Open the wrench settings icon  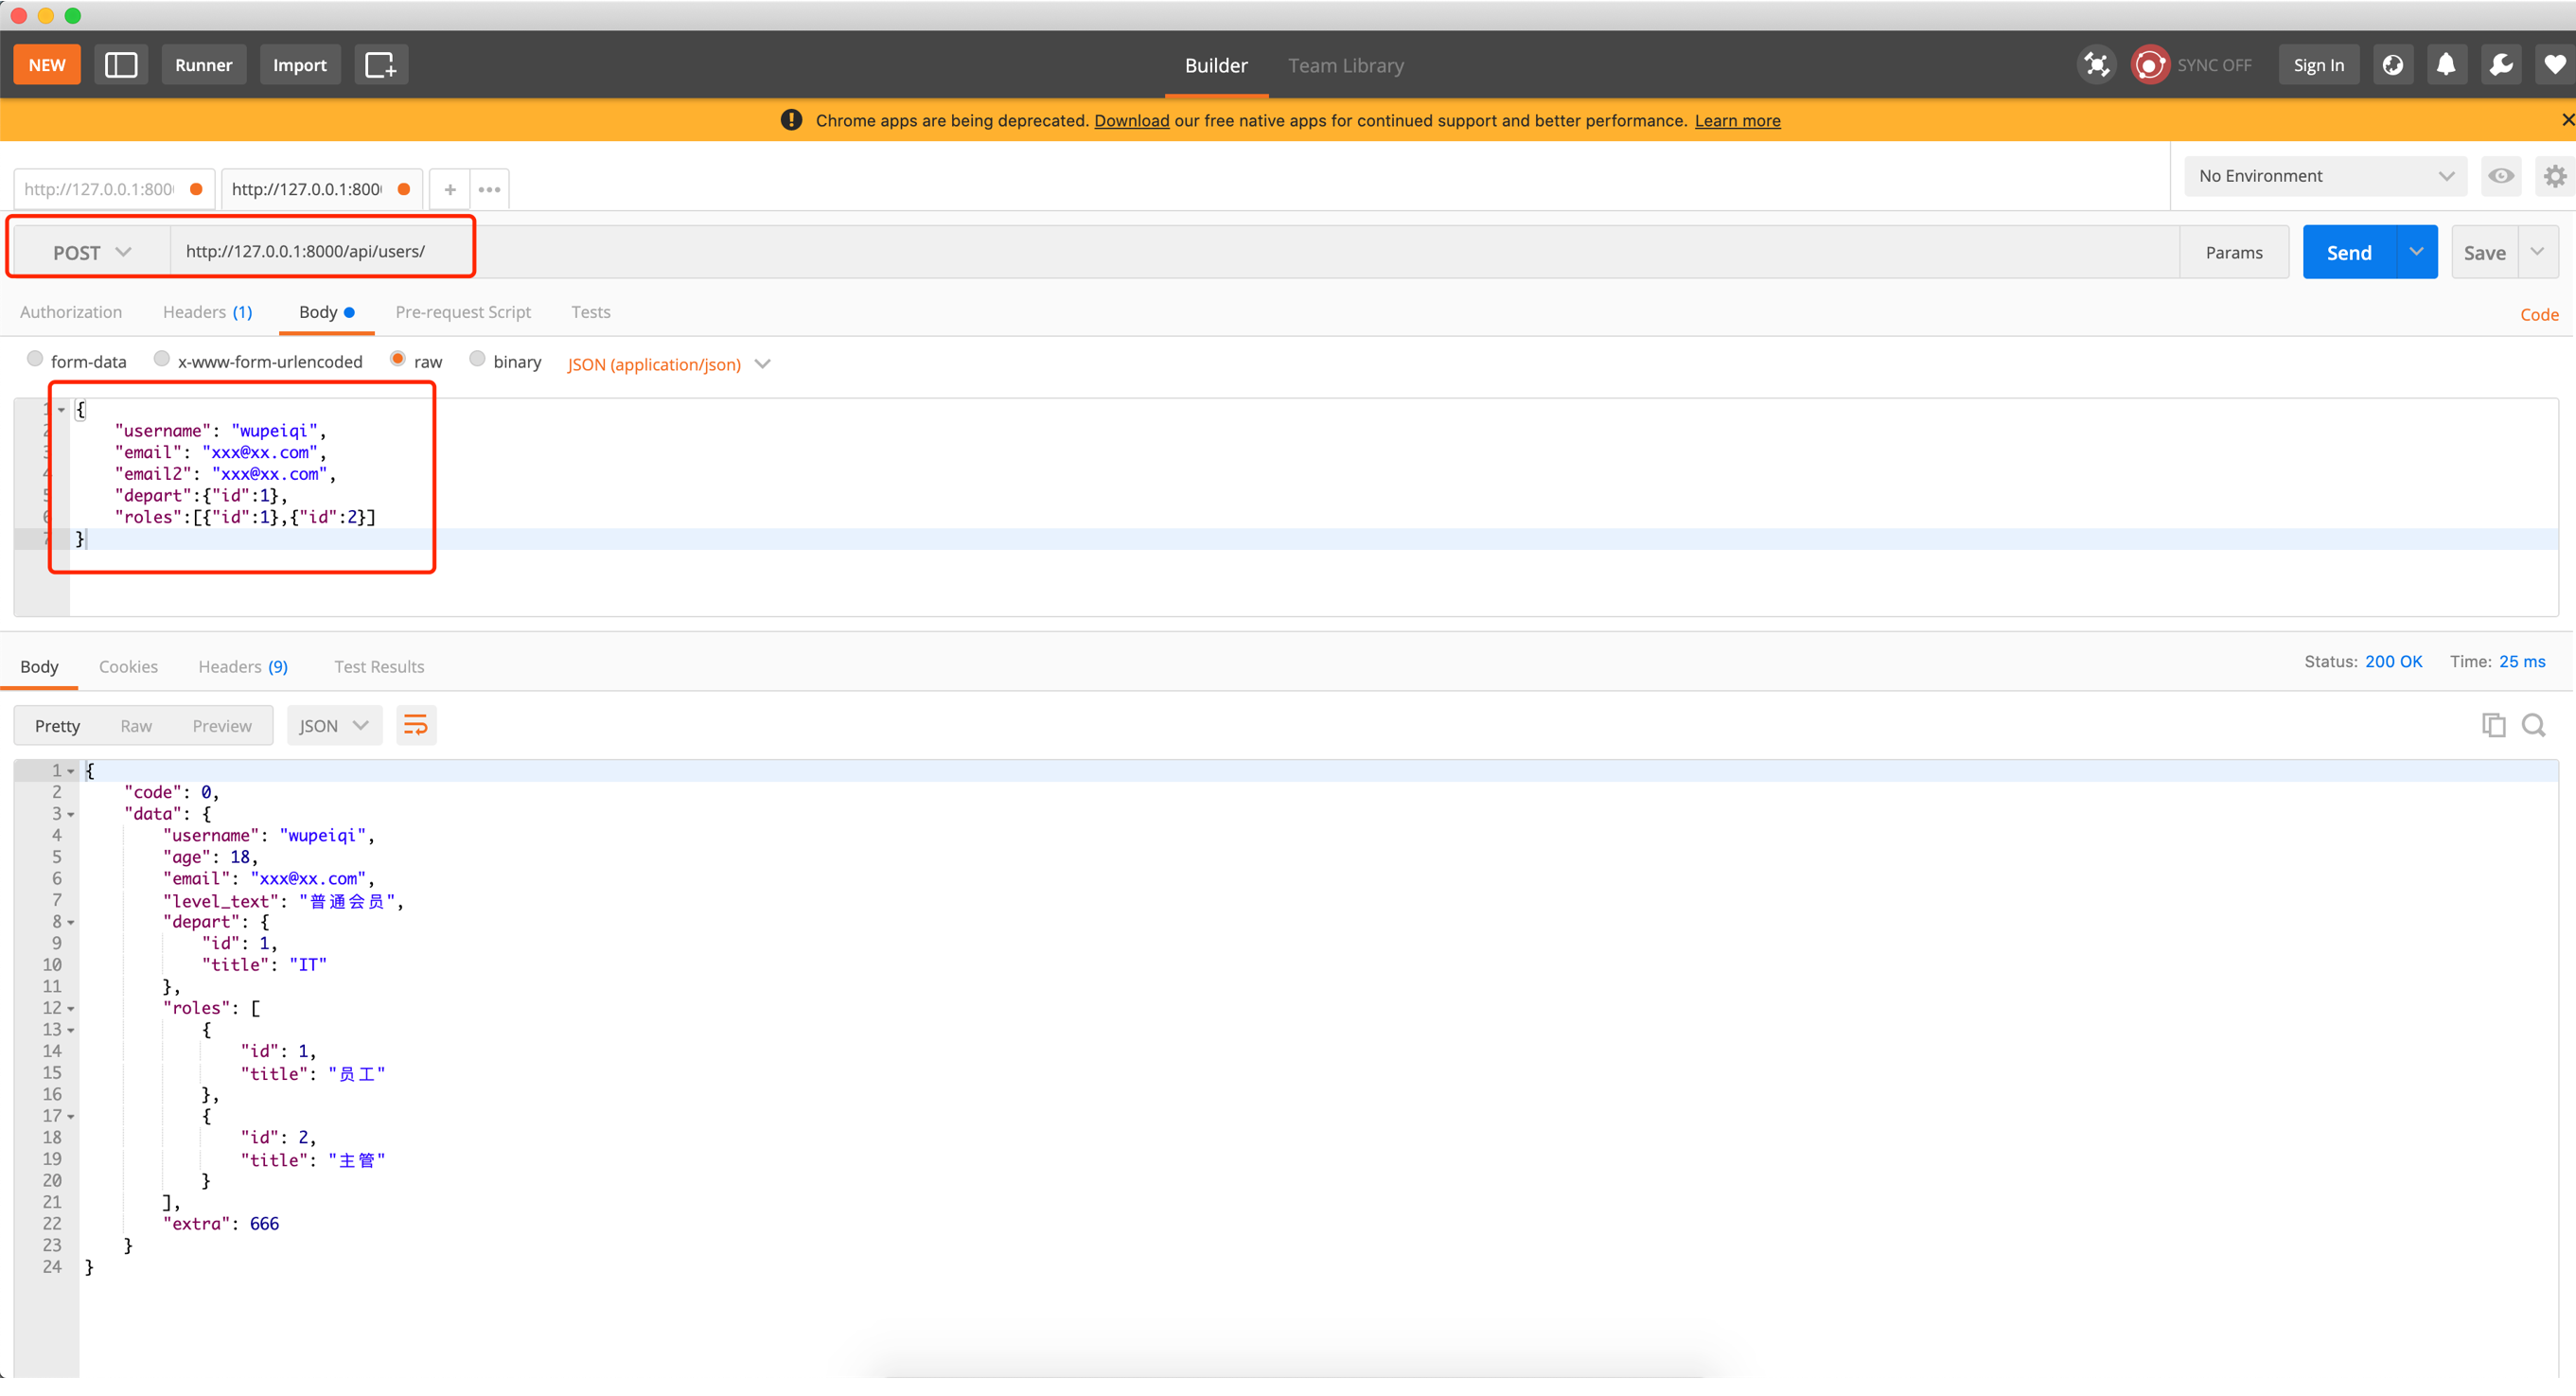click(2501, 65)
